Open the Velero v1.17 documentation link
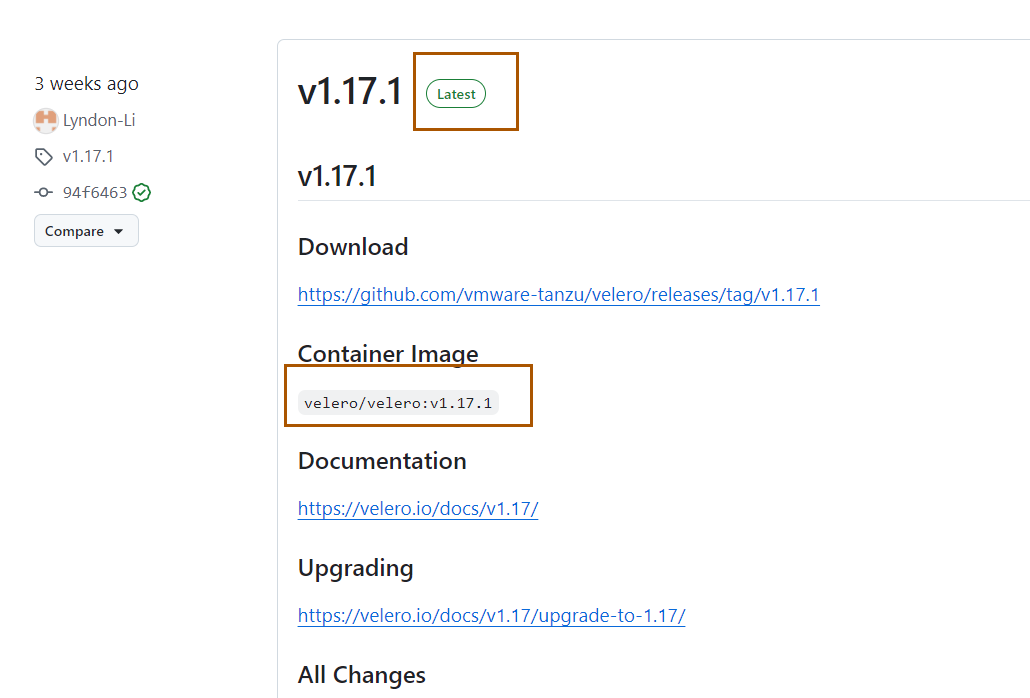 (x=417, y=508)
